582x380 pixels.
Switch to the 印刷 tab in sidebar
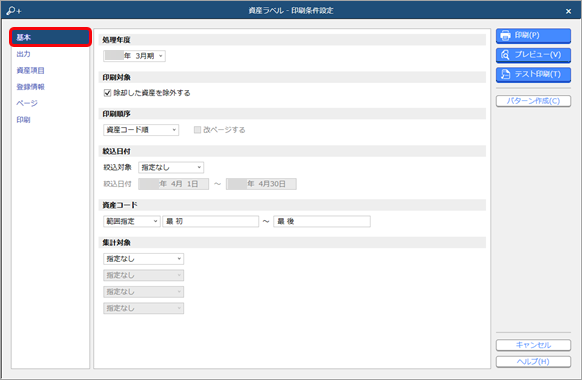[x=23, y=119]
